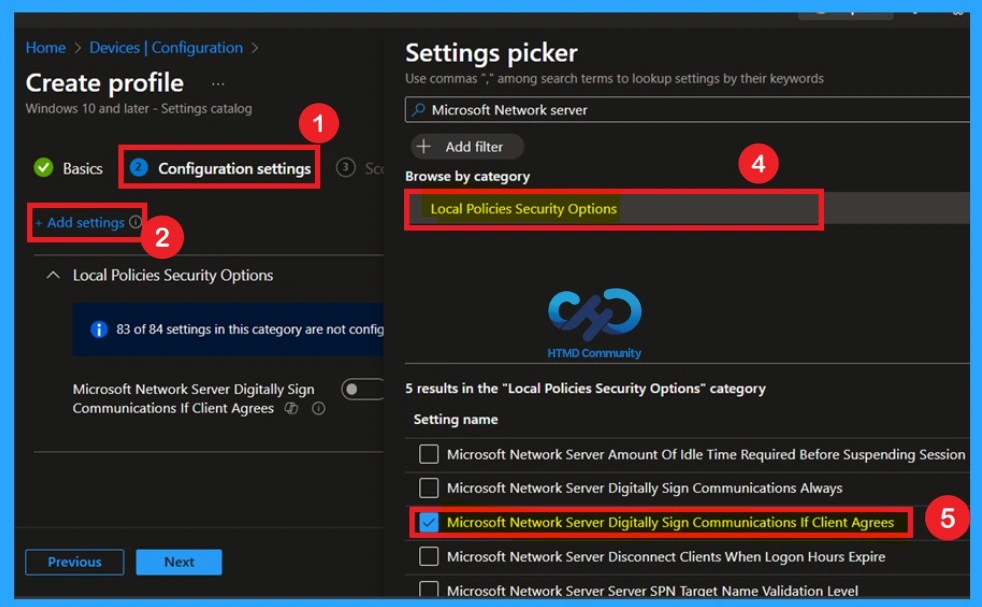Click the info icon beside Add settings

click(x=134, y=222)
